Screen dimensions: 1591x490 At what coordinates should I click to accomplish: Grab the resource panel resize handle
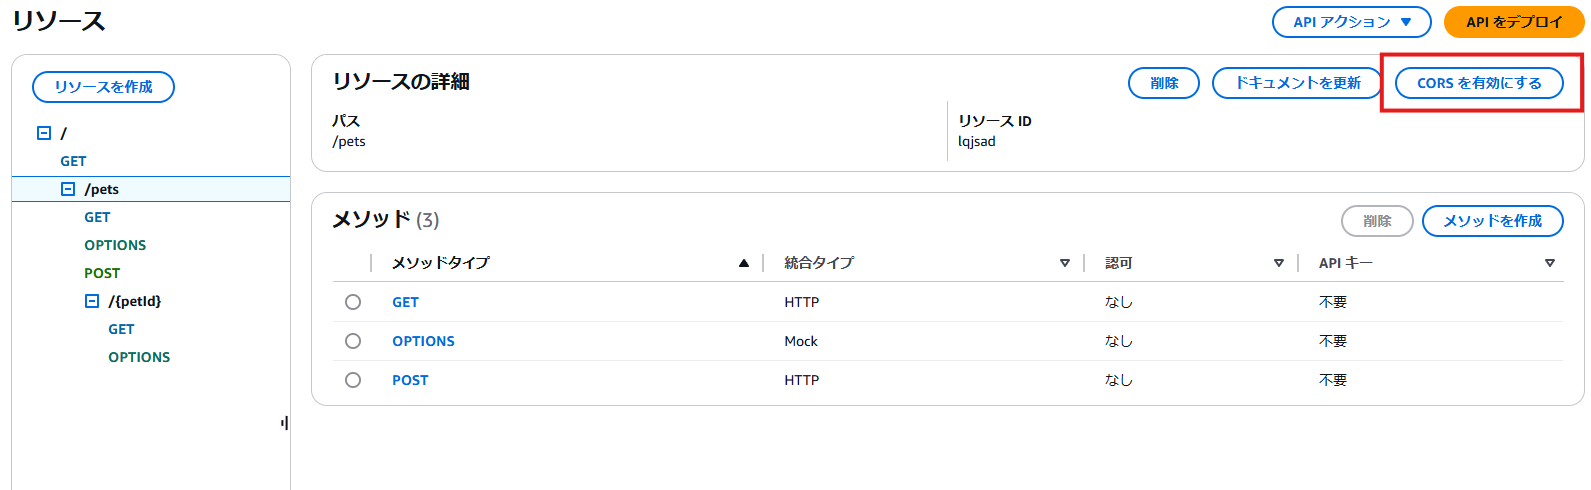[285, 423]
